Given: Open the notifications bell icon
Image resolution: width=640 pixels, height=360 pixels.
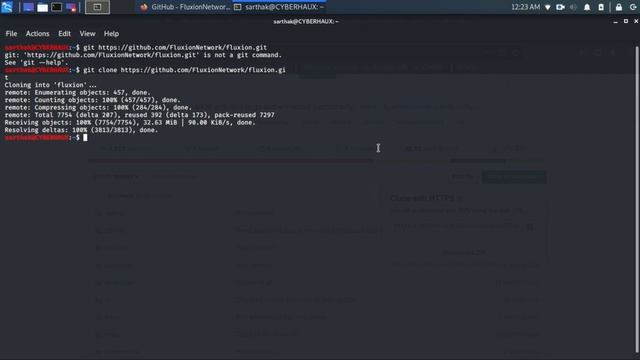Looking at the screenshot, I should (587, 7).
